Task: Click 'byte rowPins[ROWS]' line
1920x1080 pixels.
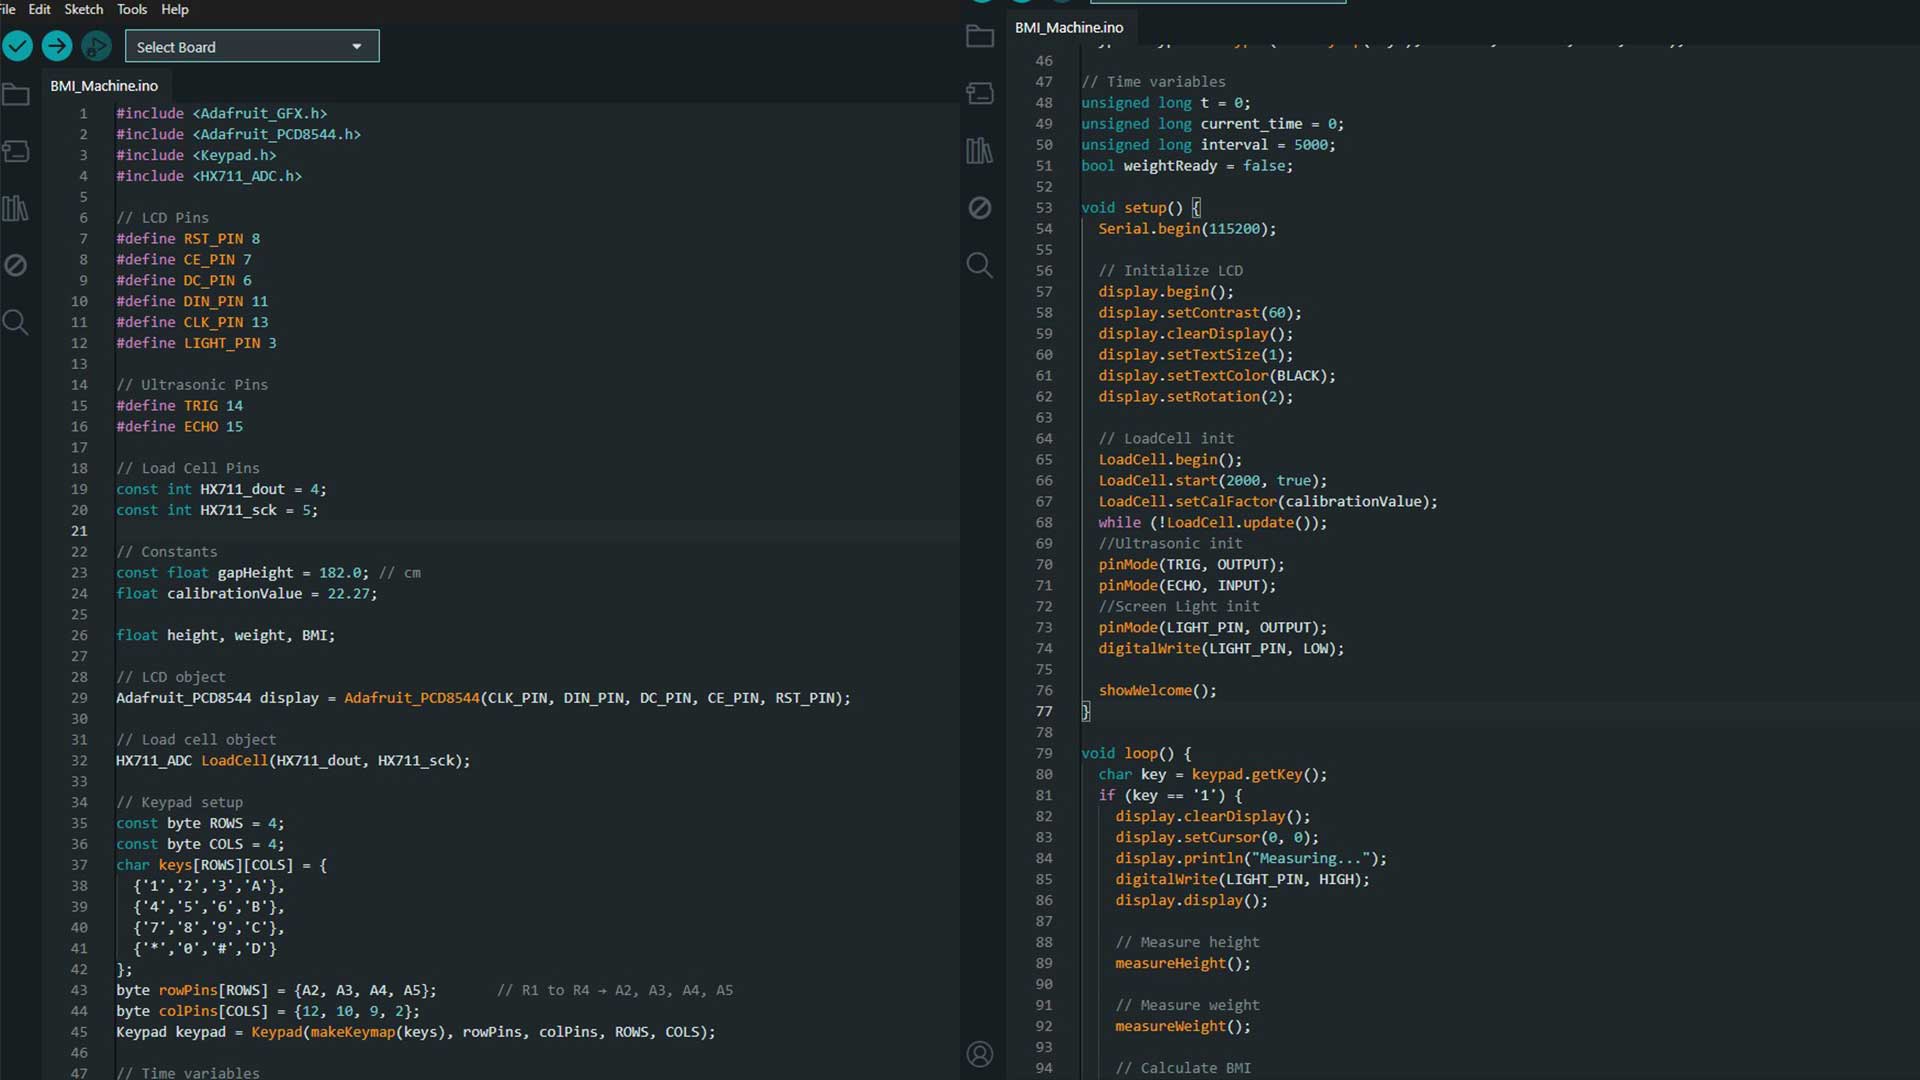Action: 276,991
